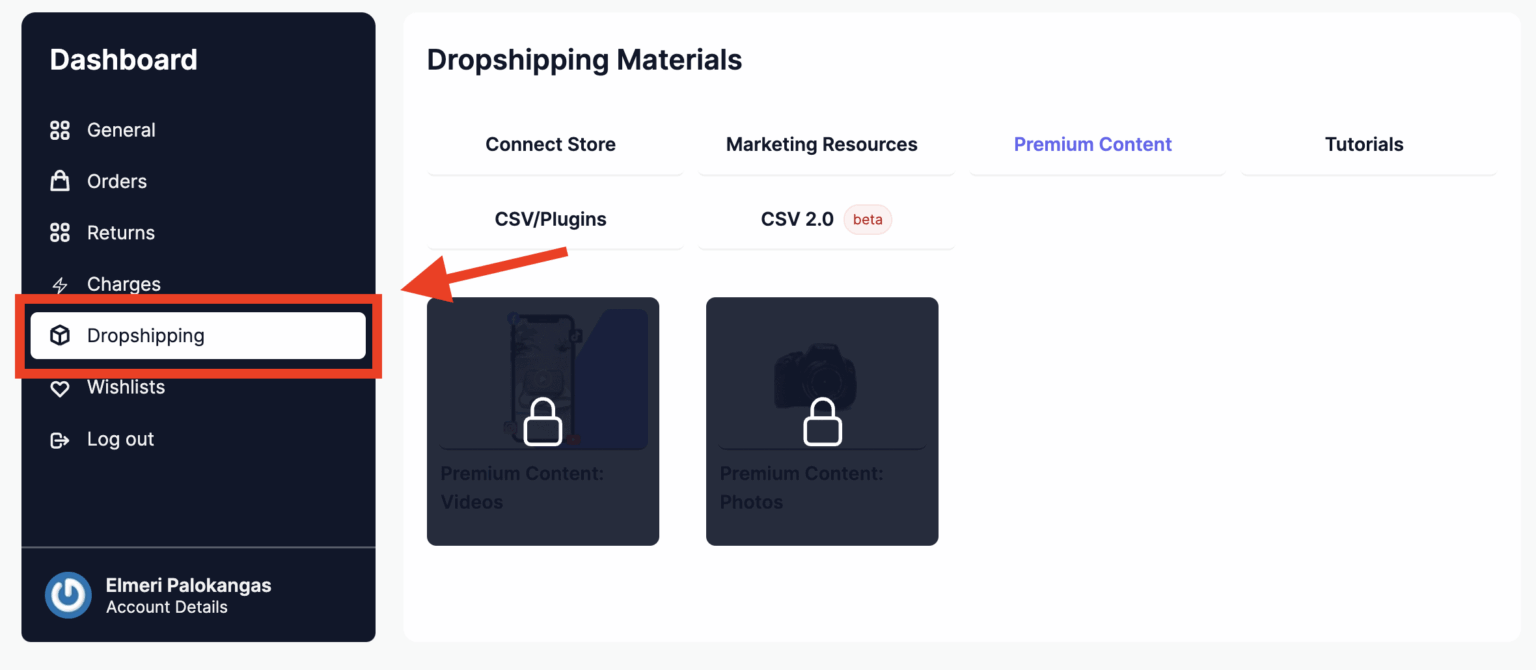Click the Dropshipping cube icon

[x=59, y=335]
